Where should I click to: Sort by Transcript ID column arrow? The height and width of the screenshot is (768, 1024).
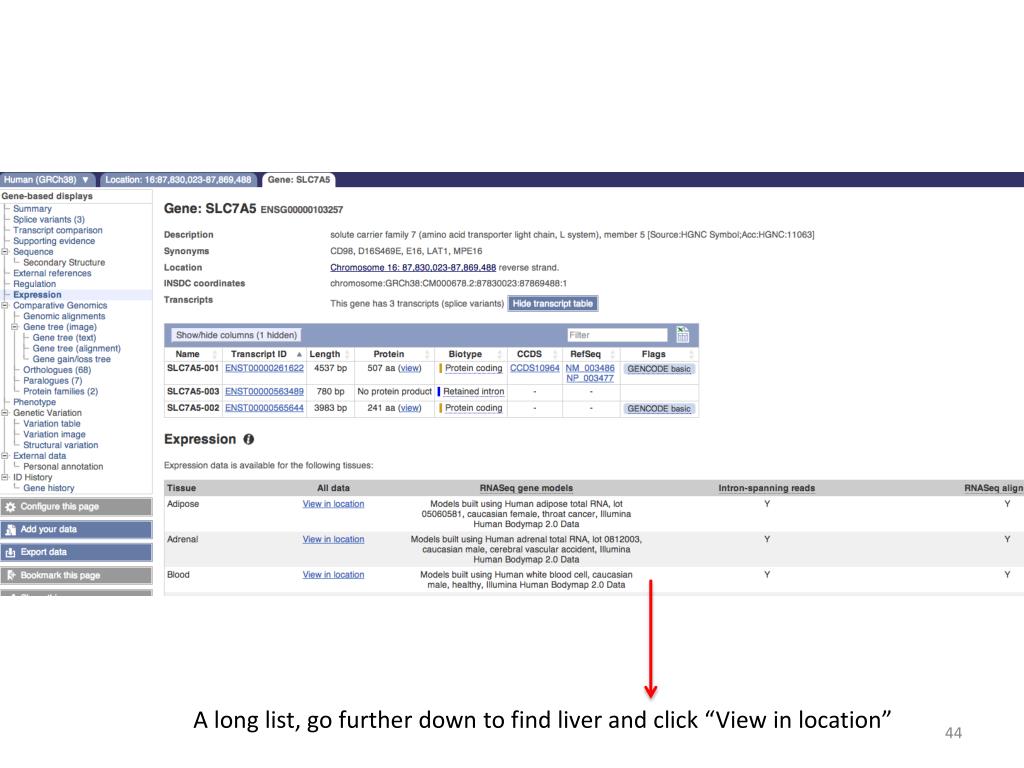pos(299,354)
